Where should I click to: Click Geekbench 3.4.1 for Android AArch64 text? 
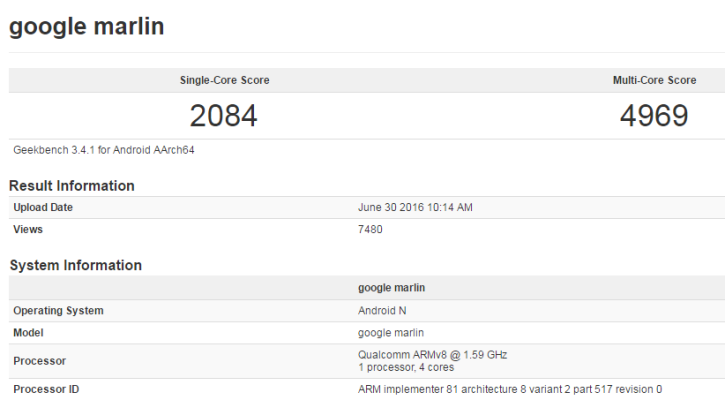[104, 150]
